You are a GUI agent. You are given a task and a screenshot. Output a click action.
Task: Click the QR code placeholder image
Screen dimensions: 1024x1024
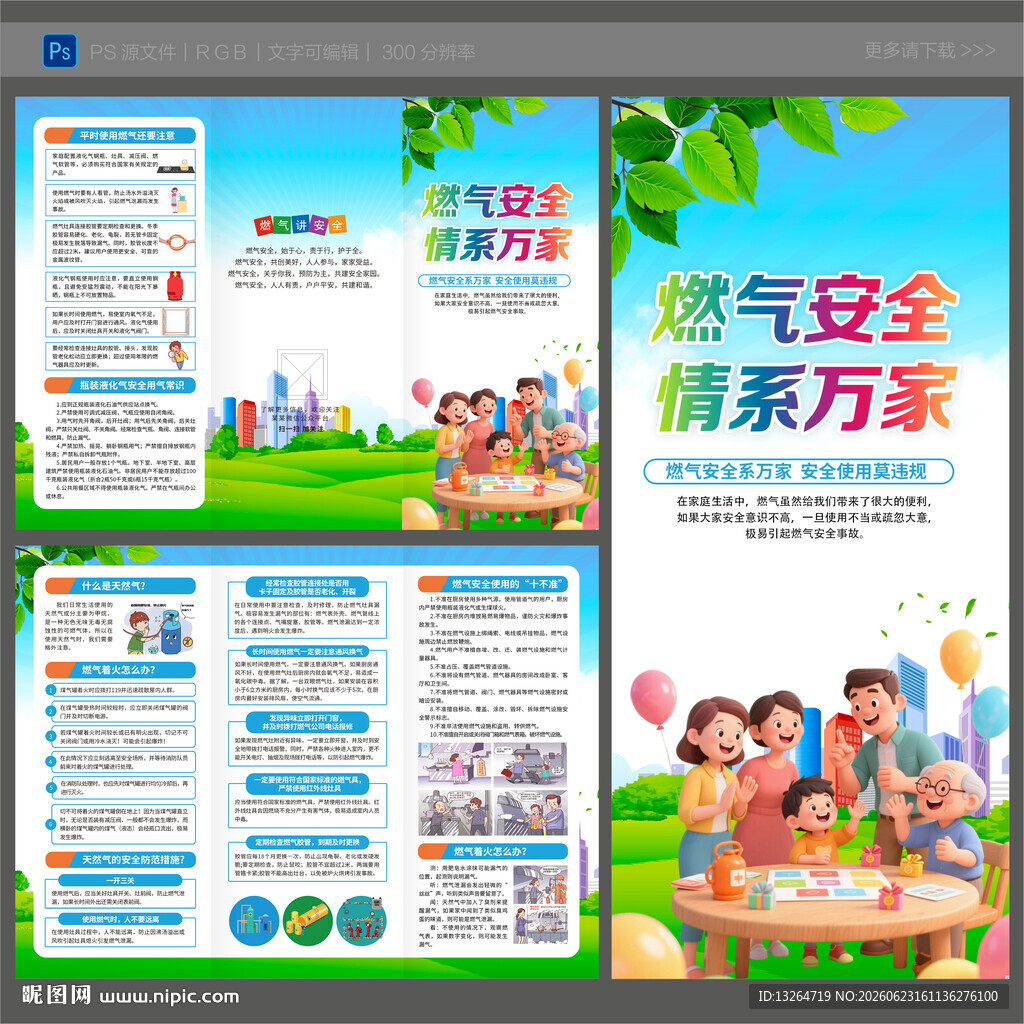pyautogui.click(x=302, y=374)
